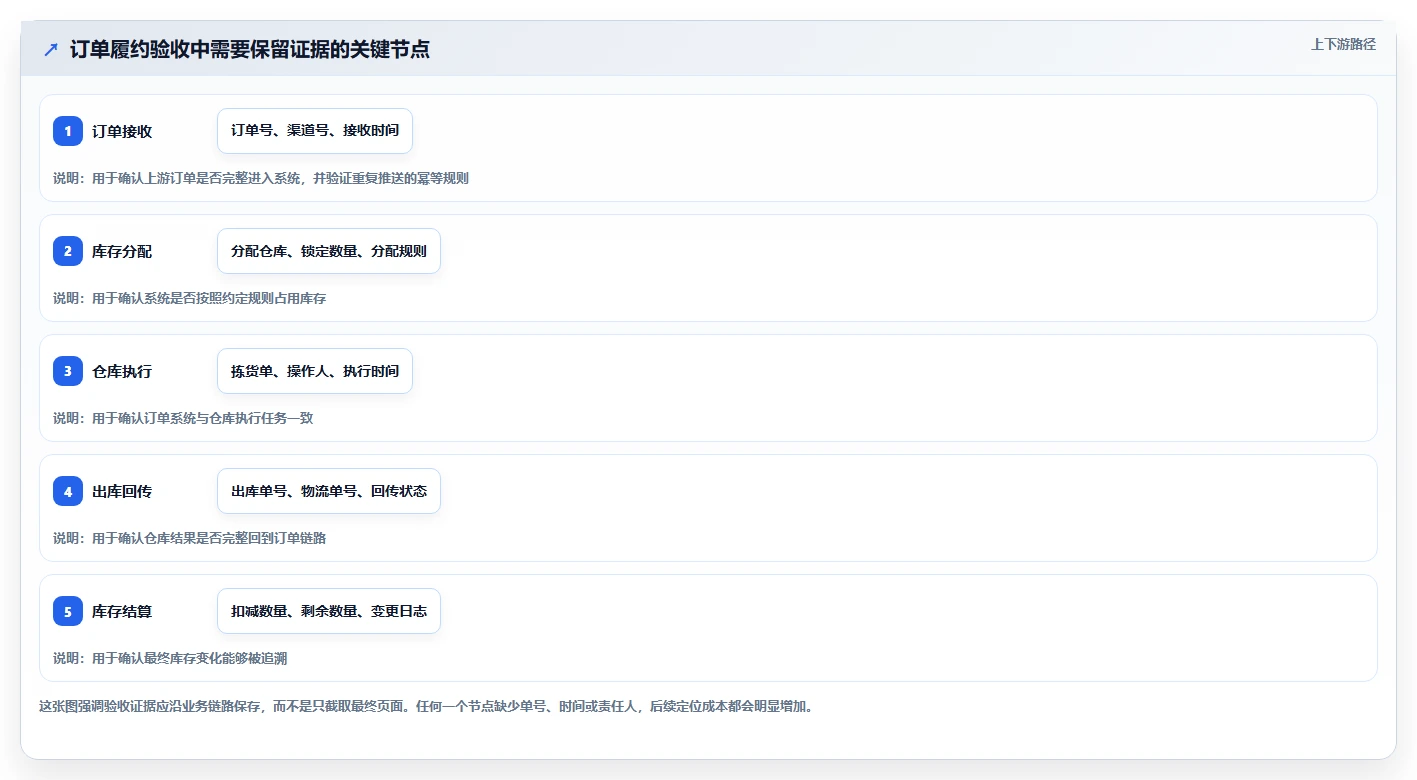Click step number badge 4
This screenshot has height=780, width=1417.
[x=68, y=491]
